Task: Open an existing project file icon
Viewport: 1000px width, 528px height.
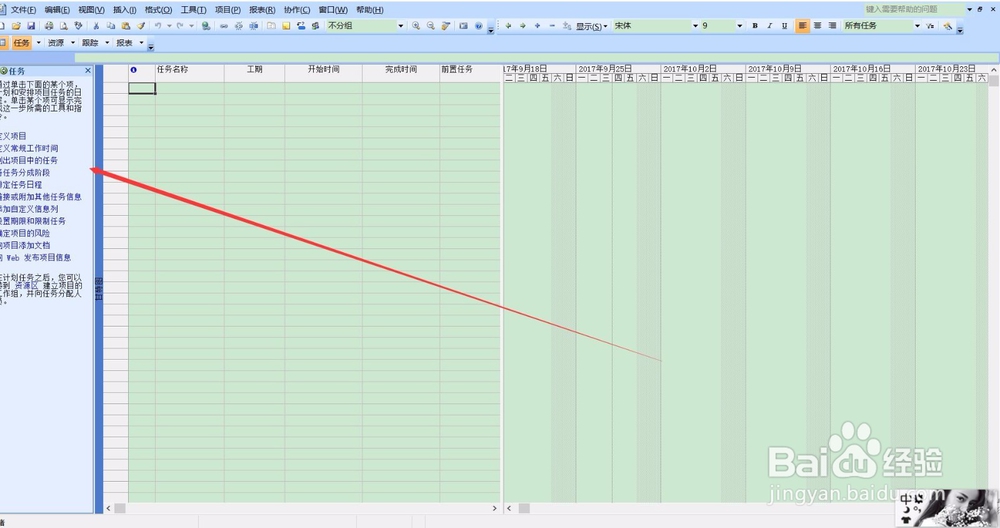Action: pyautogui.click(x=16, y=26)
